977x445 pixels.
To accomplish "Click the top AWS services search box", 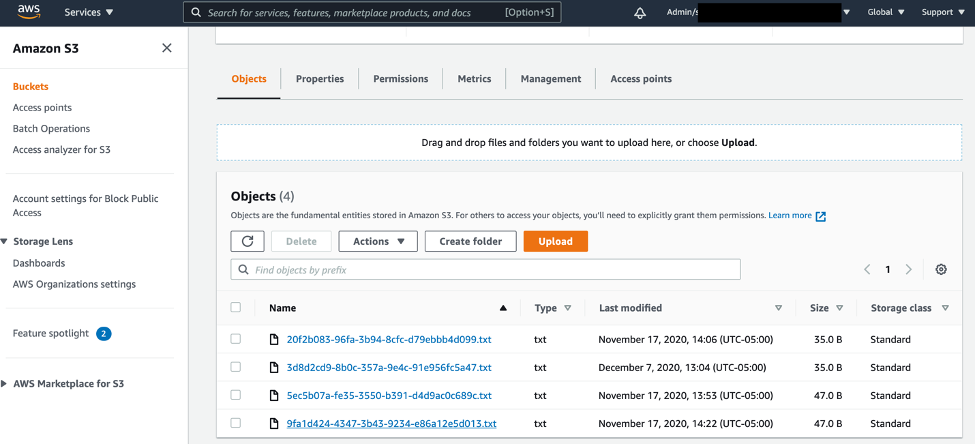I will click(x=372, y=12).
